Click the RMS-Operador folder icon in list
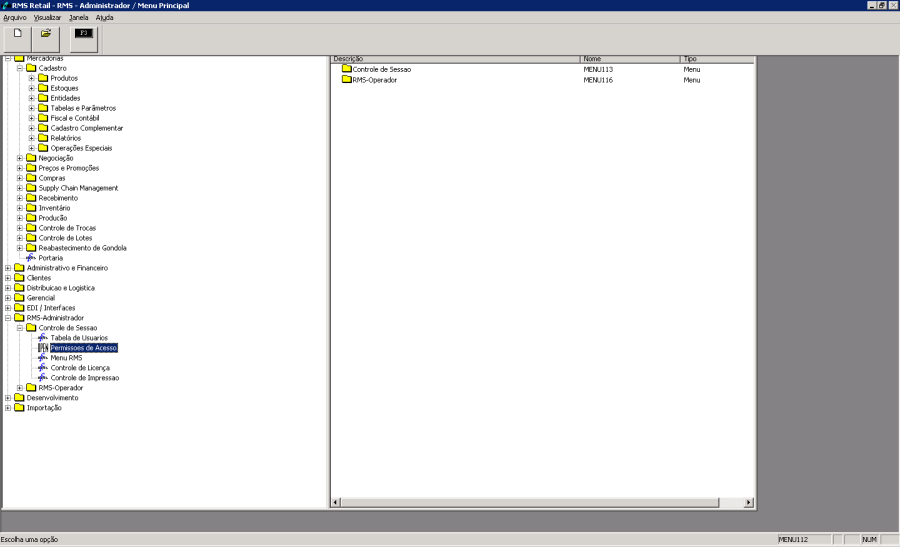Screen dimensions: 900x547 tap(347, 79)
